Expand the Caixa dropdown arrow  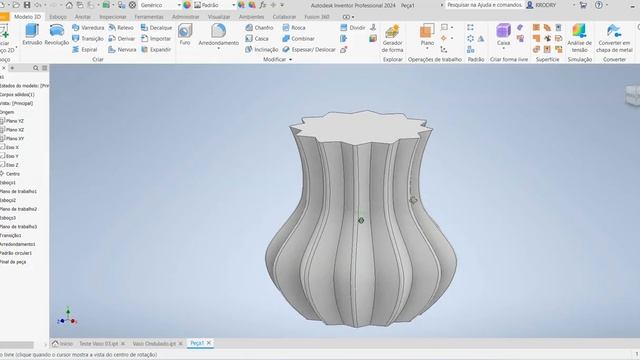click(503, 49)
